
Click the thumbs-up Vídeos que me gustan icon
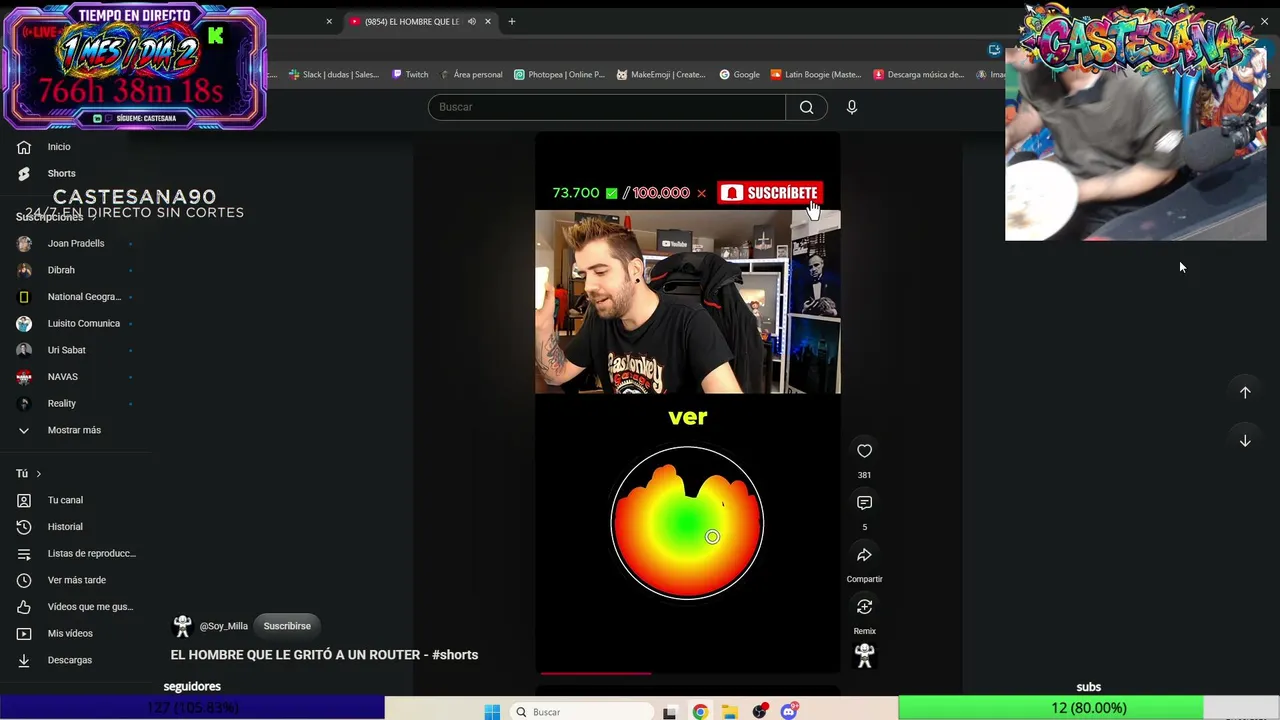tap(24, 607)
